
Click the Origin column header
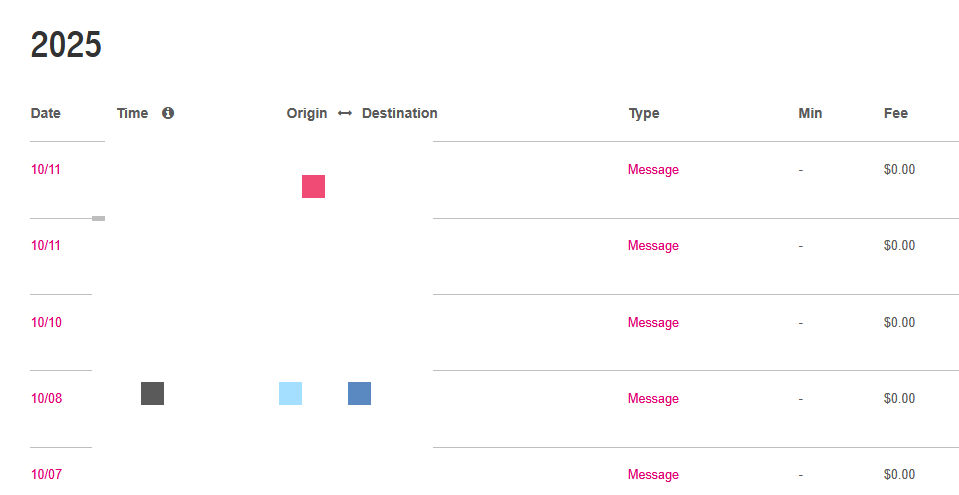click(x=306, y=113)
